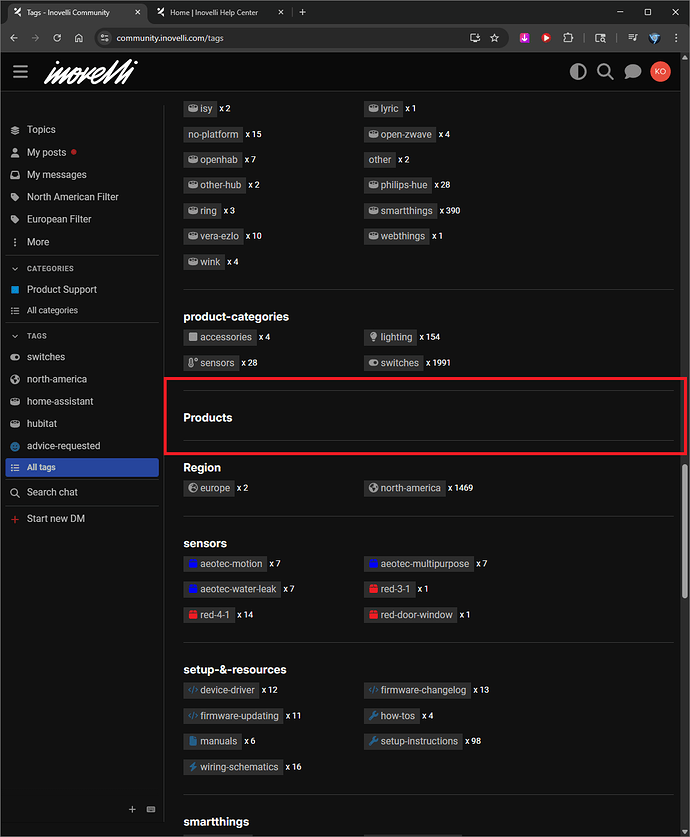Bookmark this page with star icon
Image resolution: width=690 pixels, height=837 pixels.
pos(495,38)
